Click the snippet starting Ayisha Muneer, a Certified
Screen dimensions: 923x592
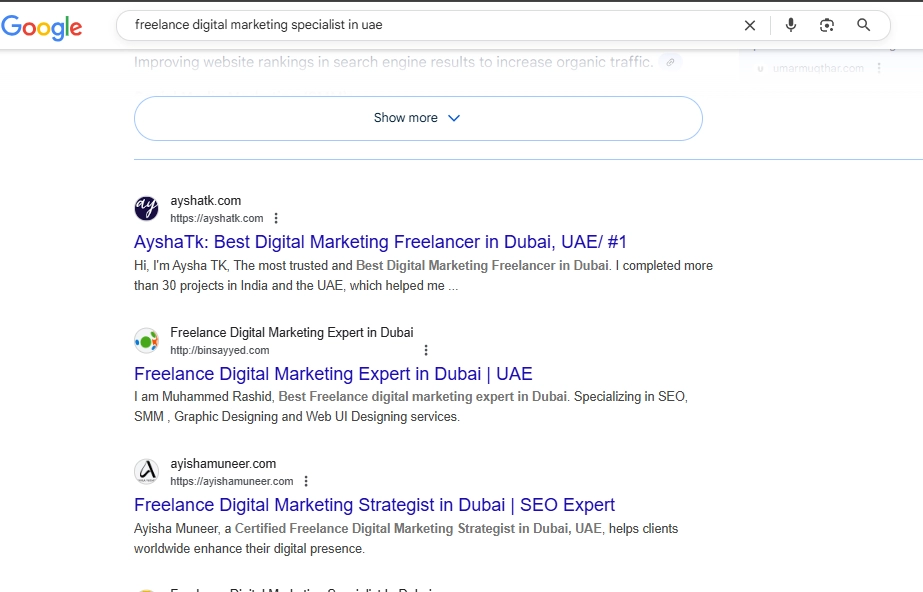pyautogui.click(x=406, y=538)
